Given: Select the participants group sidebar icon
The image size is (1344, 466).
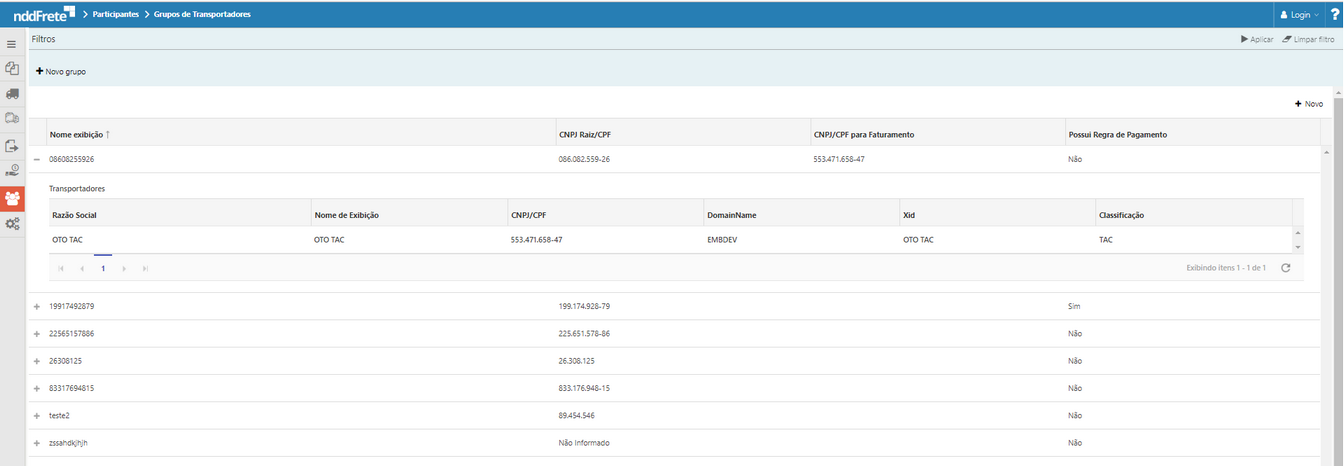Looking at the screenshot, I should coord(12,197).
